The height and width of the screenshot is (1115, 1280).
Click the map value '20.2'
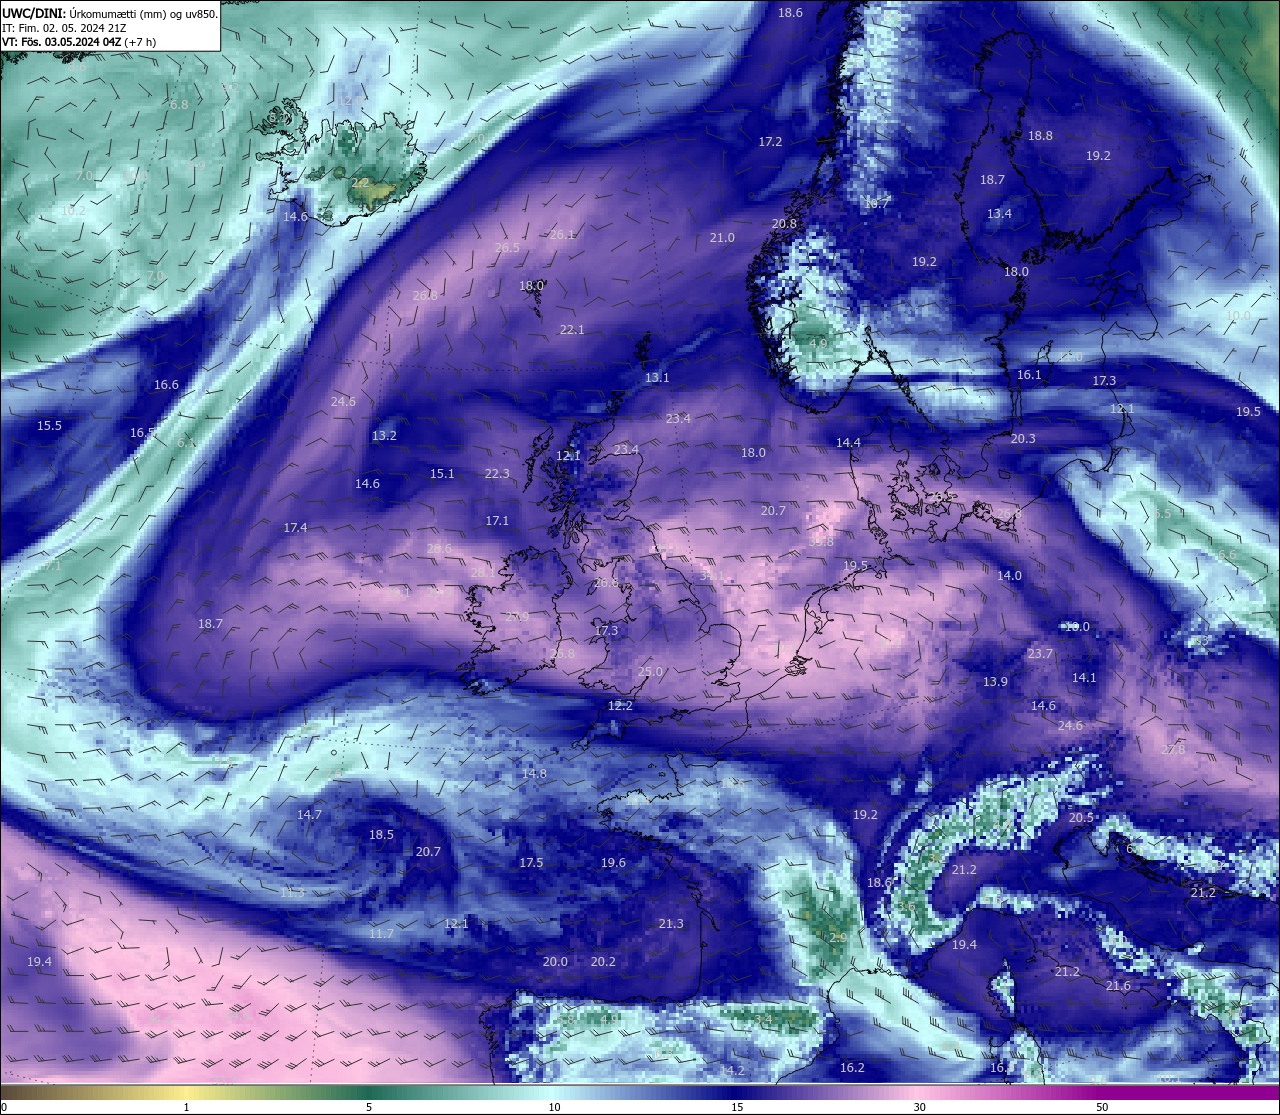point(603,961)
